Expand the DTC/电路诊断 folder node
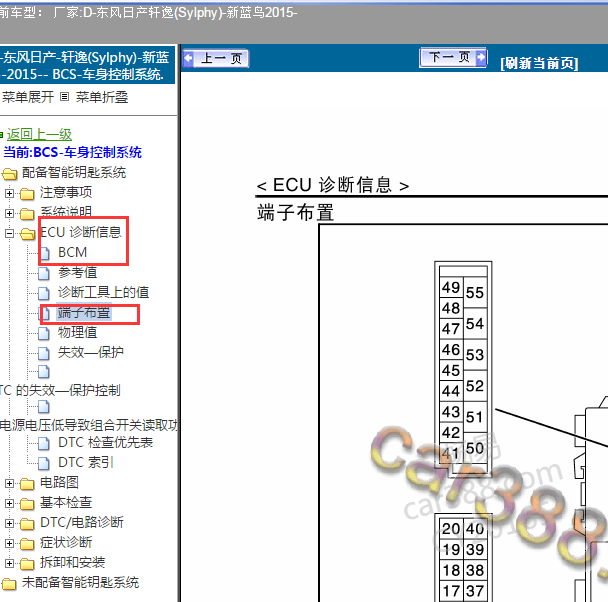This screenshot has height=602, width=608. pos(9,523)
